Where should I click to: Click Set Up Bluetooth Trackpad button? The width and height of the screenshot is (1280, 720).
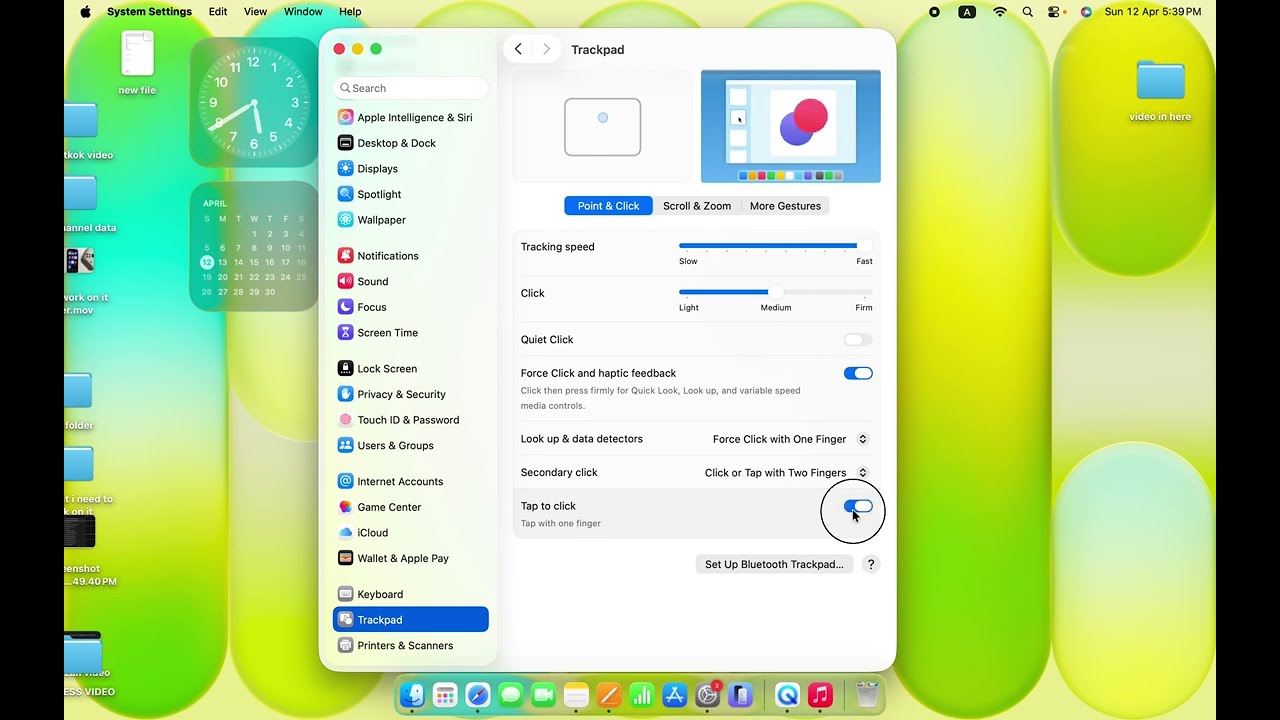pos(774,564)
